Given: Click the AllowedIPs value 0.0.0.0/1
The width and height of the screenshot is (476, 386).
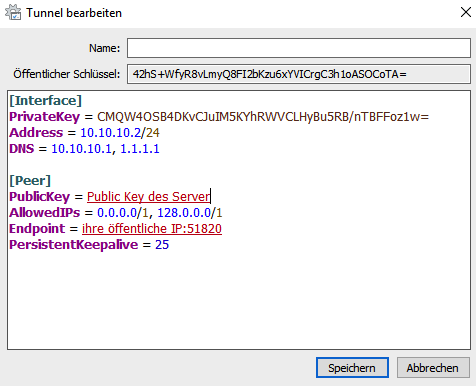Looking at the screenshot, I should 122,213.
